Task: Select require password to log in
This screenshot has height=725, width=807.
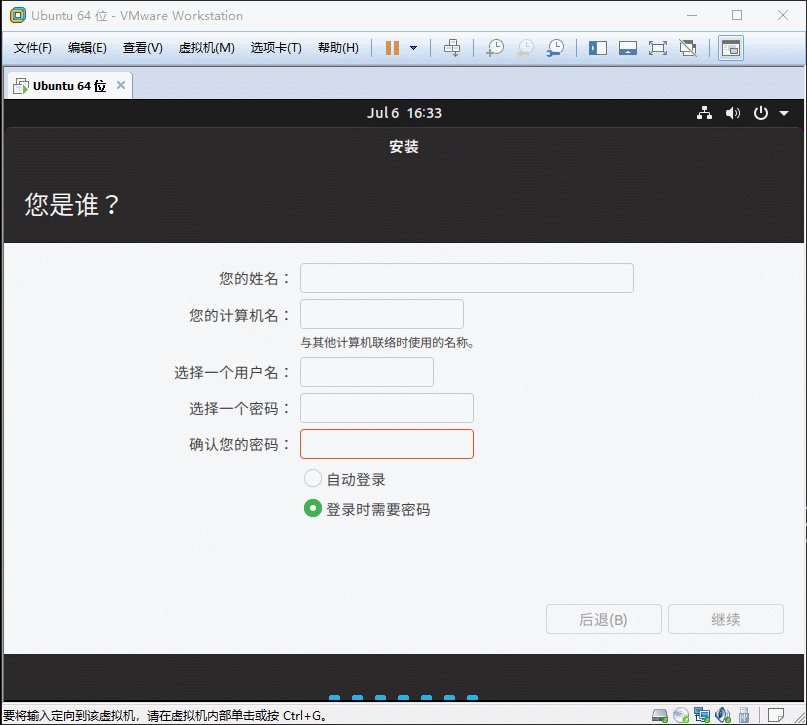Action: pos(313,509)
